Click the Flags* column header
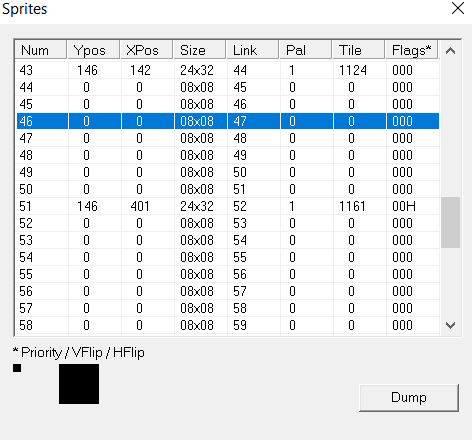Image resolution: width=472 pixels, height=440 pixels. tap(412, 50)
